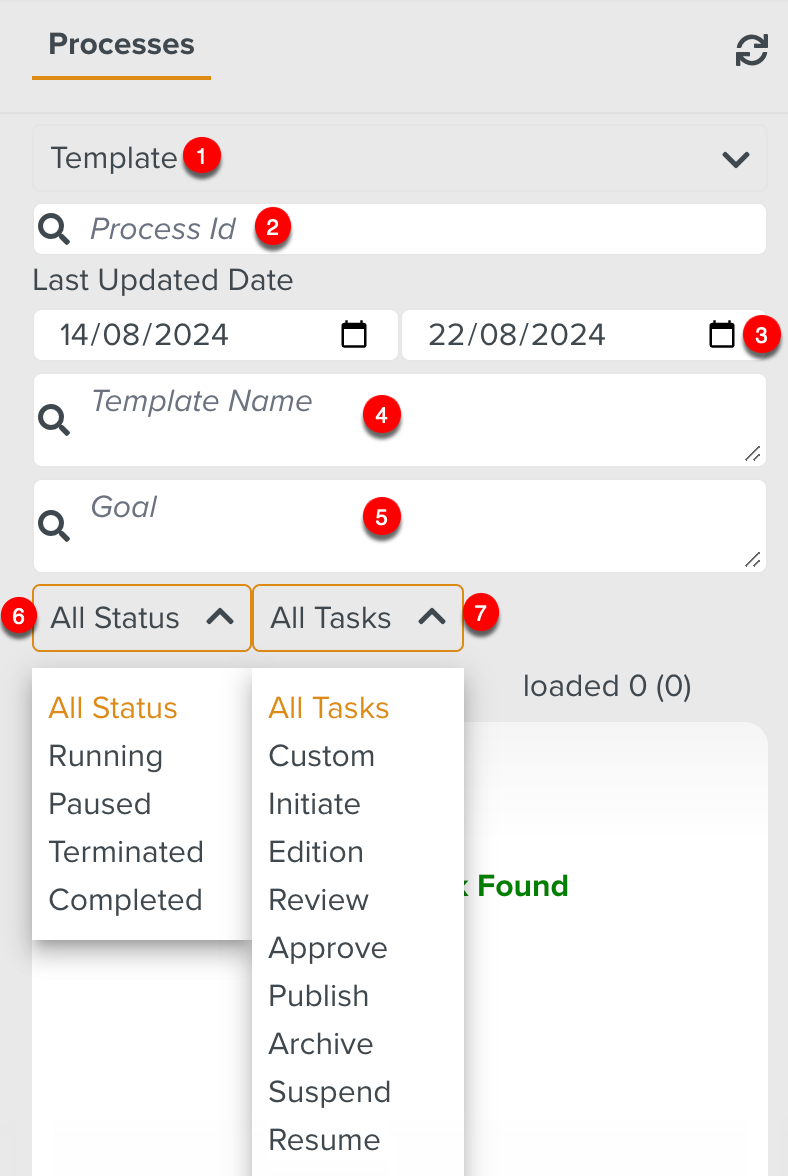Expand the Template dropdown
Viewport: 788px width, 1176px height.
click(400, 158)
